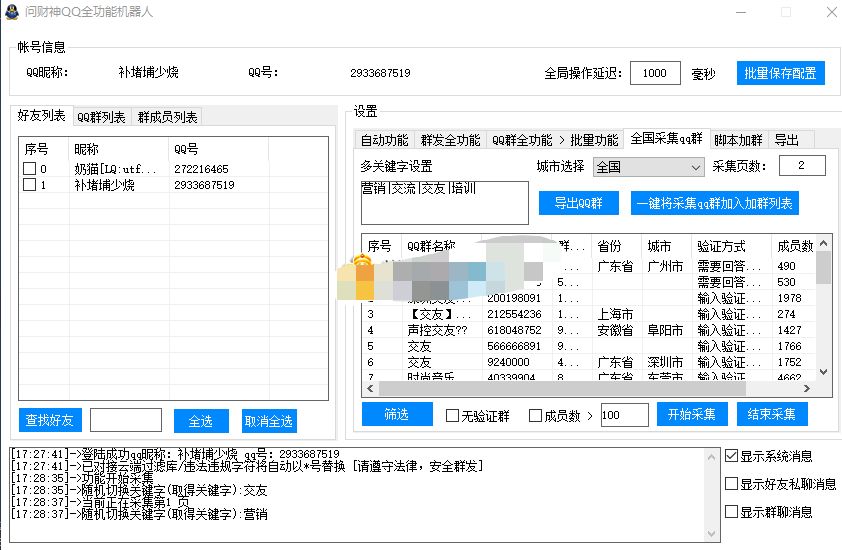Click into the 多关键字设置 text box
The width and height of the screenshot is (842, 550).
pyautogui.click(x=445, y=203)
